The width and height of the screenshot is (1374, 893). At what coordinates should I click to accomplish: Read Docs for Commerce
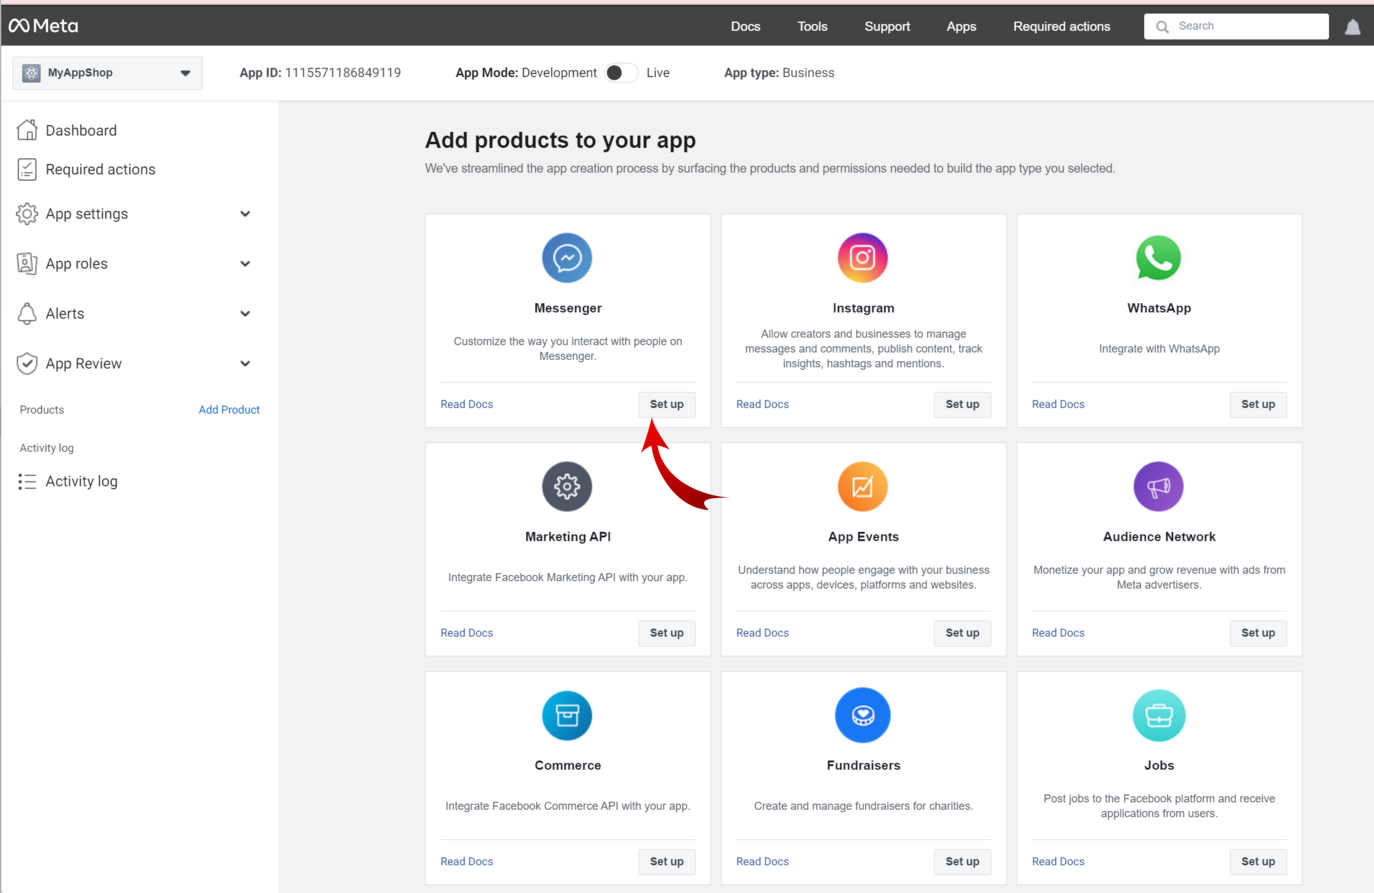click(467, 862)
